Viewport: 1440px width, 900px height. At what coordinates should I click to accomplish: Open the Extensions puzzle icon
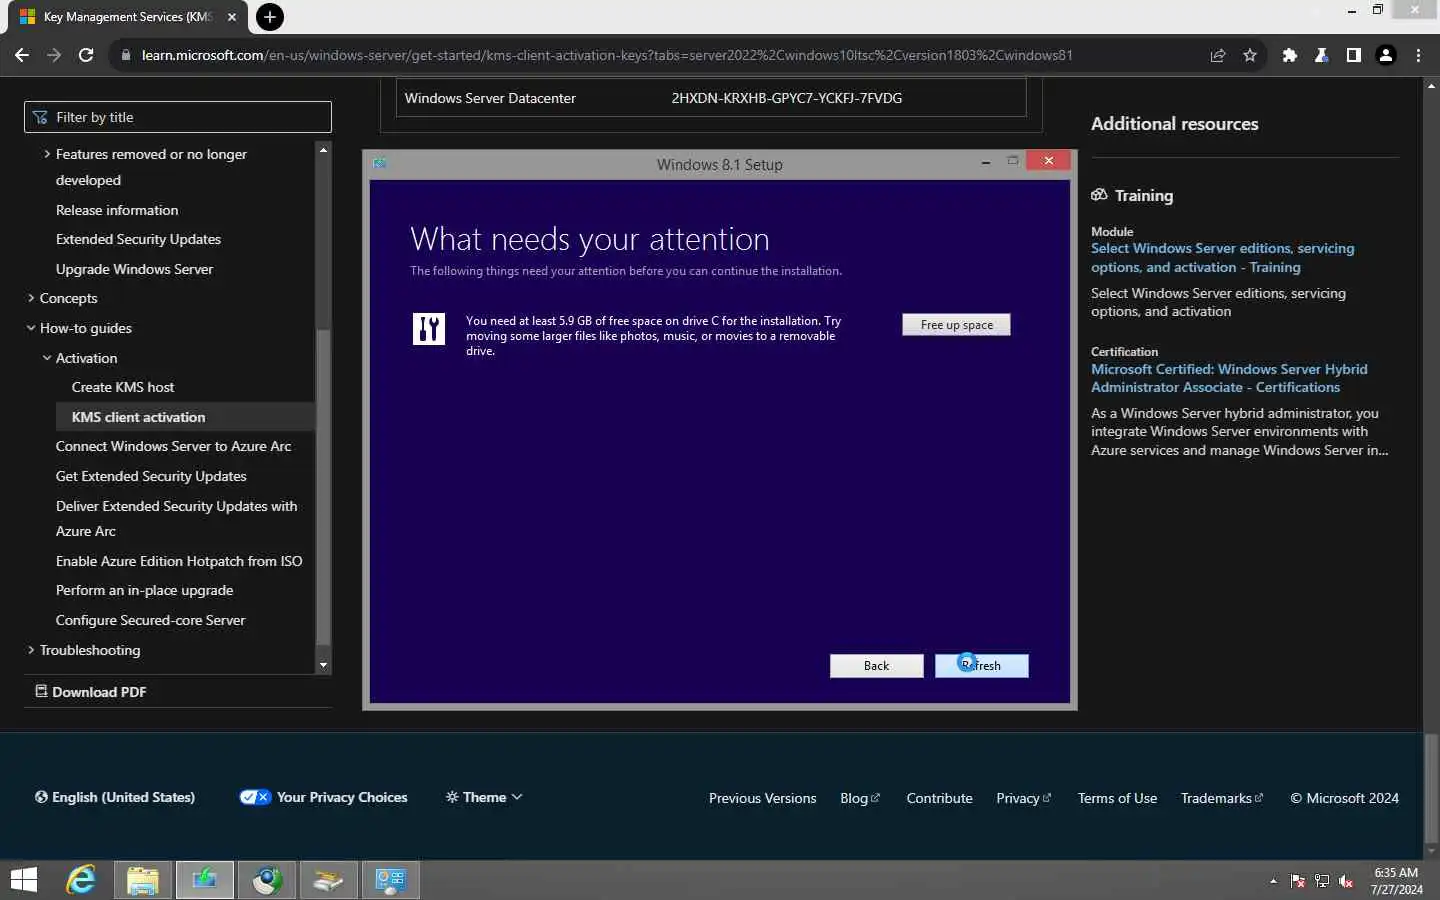(1290, 55)
